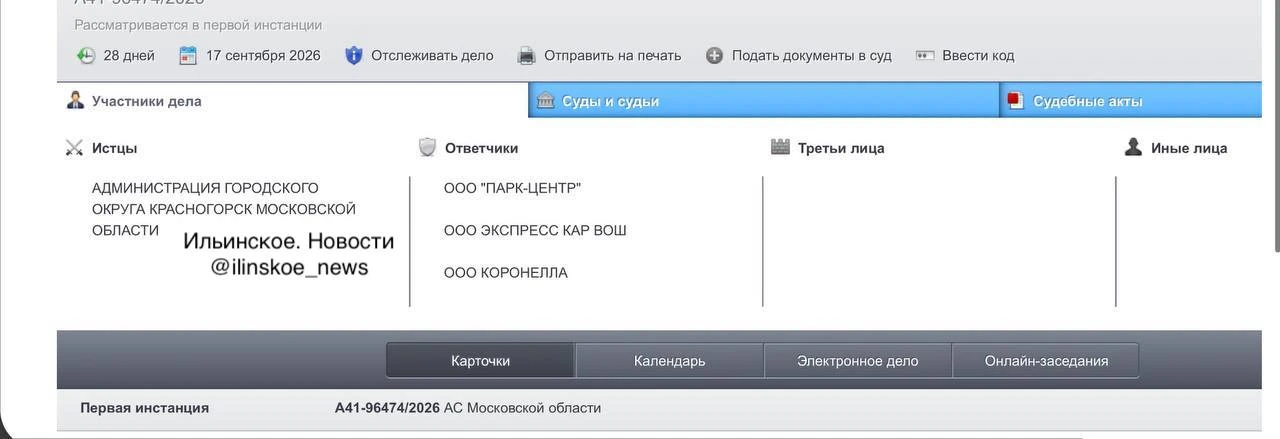Click the code icon beside Ввести код
The image size is (1280, 439).
pos(925,56)
